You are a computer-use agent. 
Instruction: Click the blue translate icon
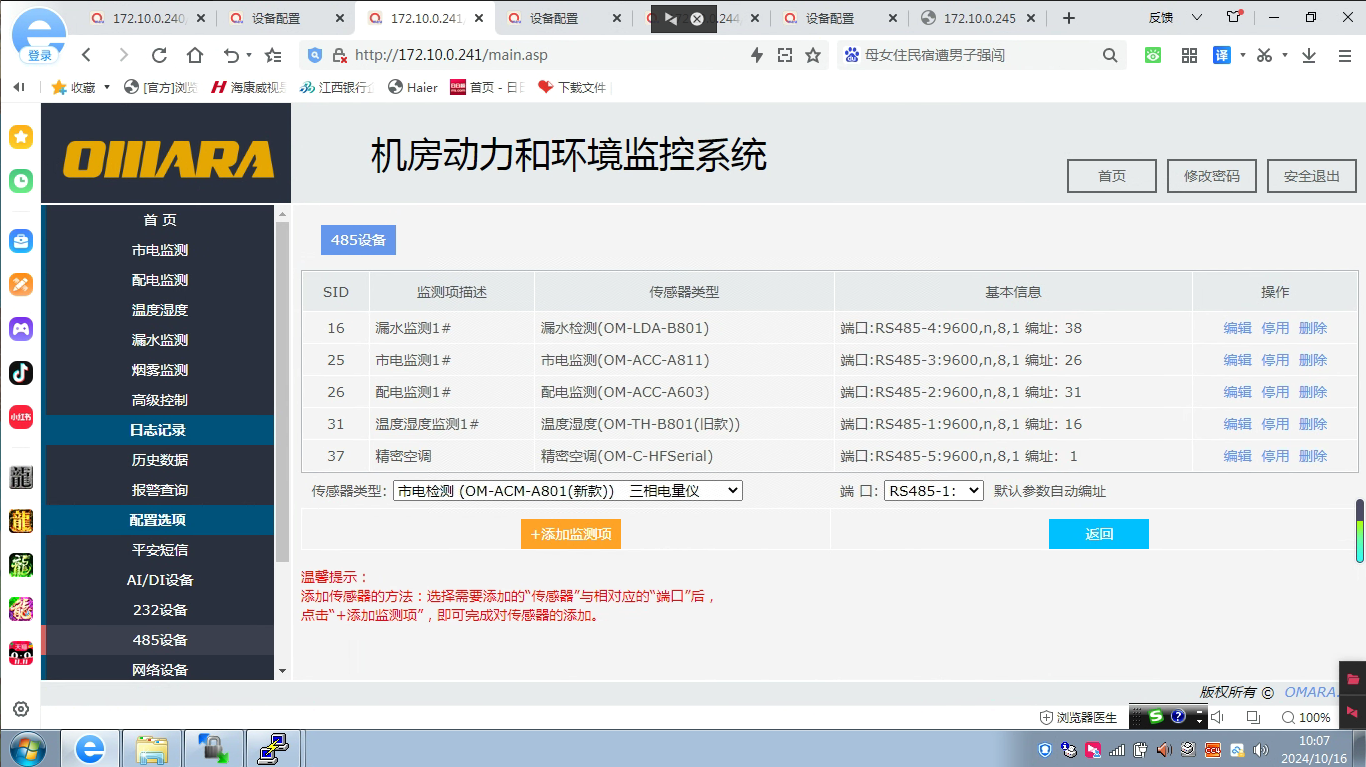coord(1222,55)
